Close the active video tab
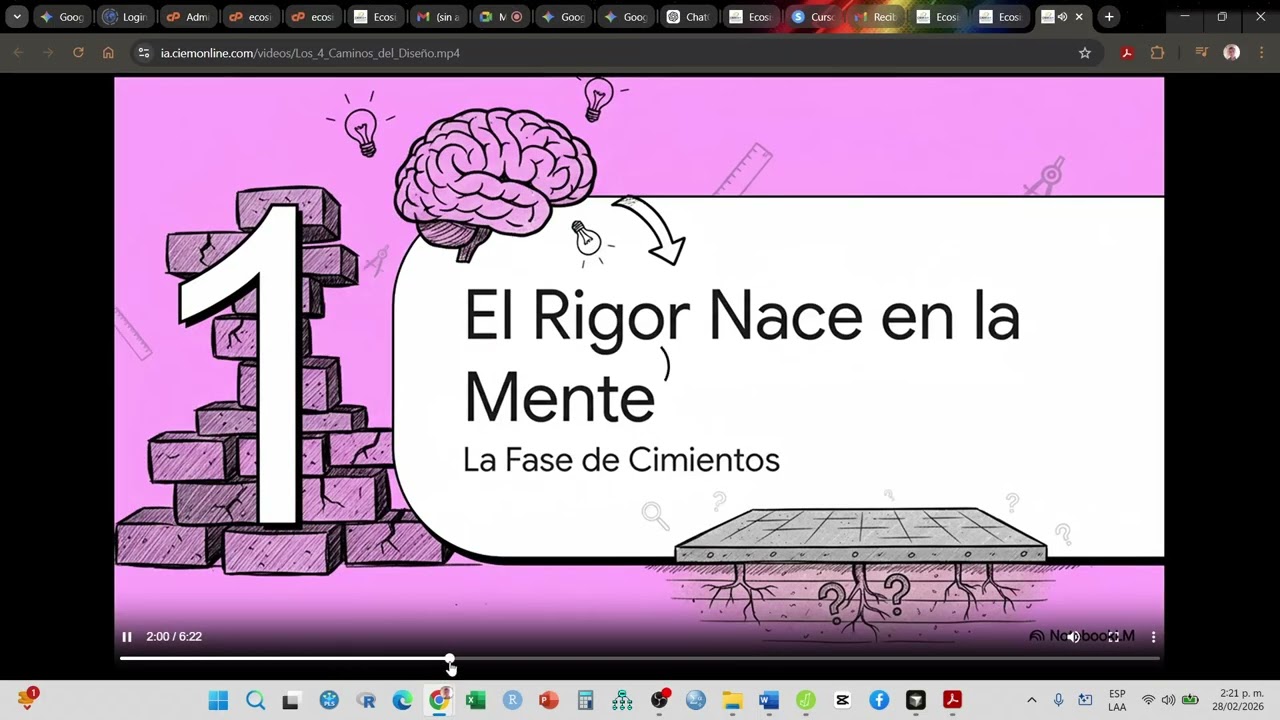 (x=1079, y=17)
